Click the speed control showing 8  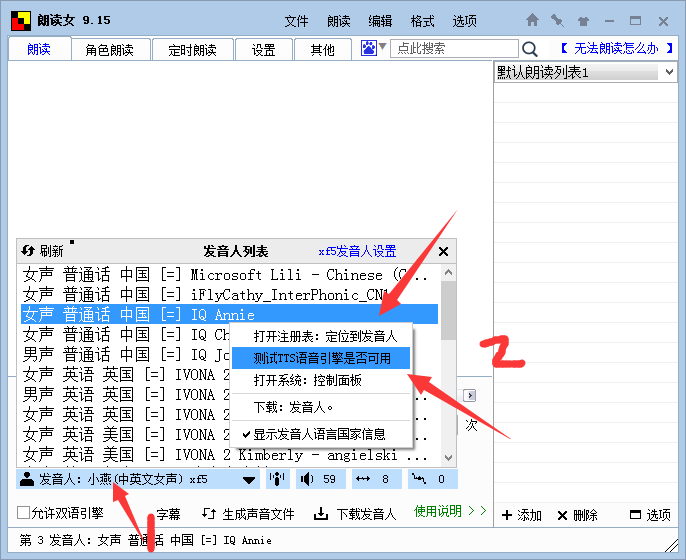pyautogui.click(x=376, y=480)
